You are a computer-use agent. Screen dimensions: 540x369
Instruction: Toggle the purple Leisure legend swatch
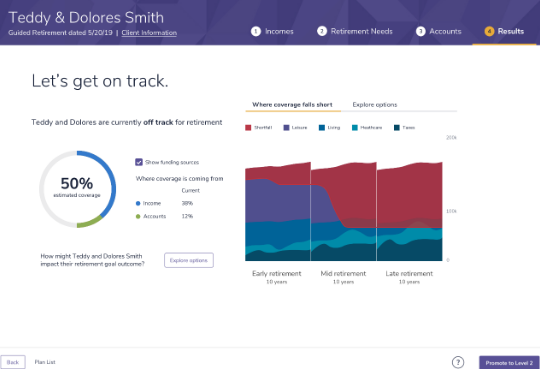(x=286, y=127)
